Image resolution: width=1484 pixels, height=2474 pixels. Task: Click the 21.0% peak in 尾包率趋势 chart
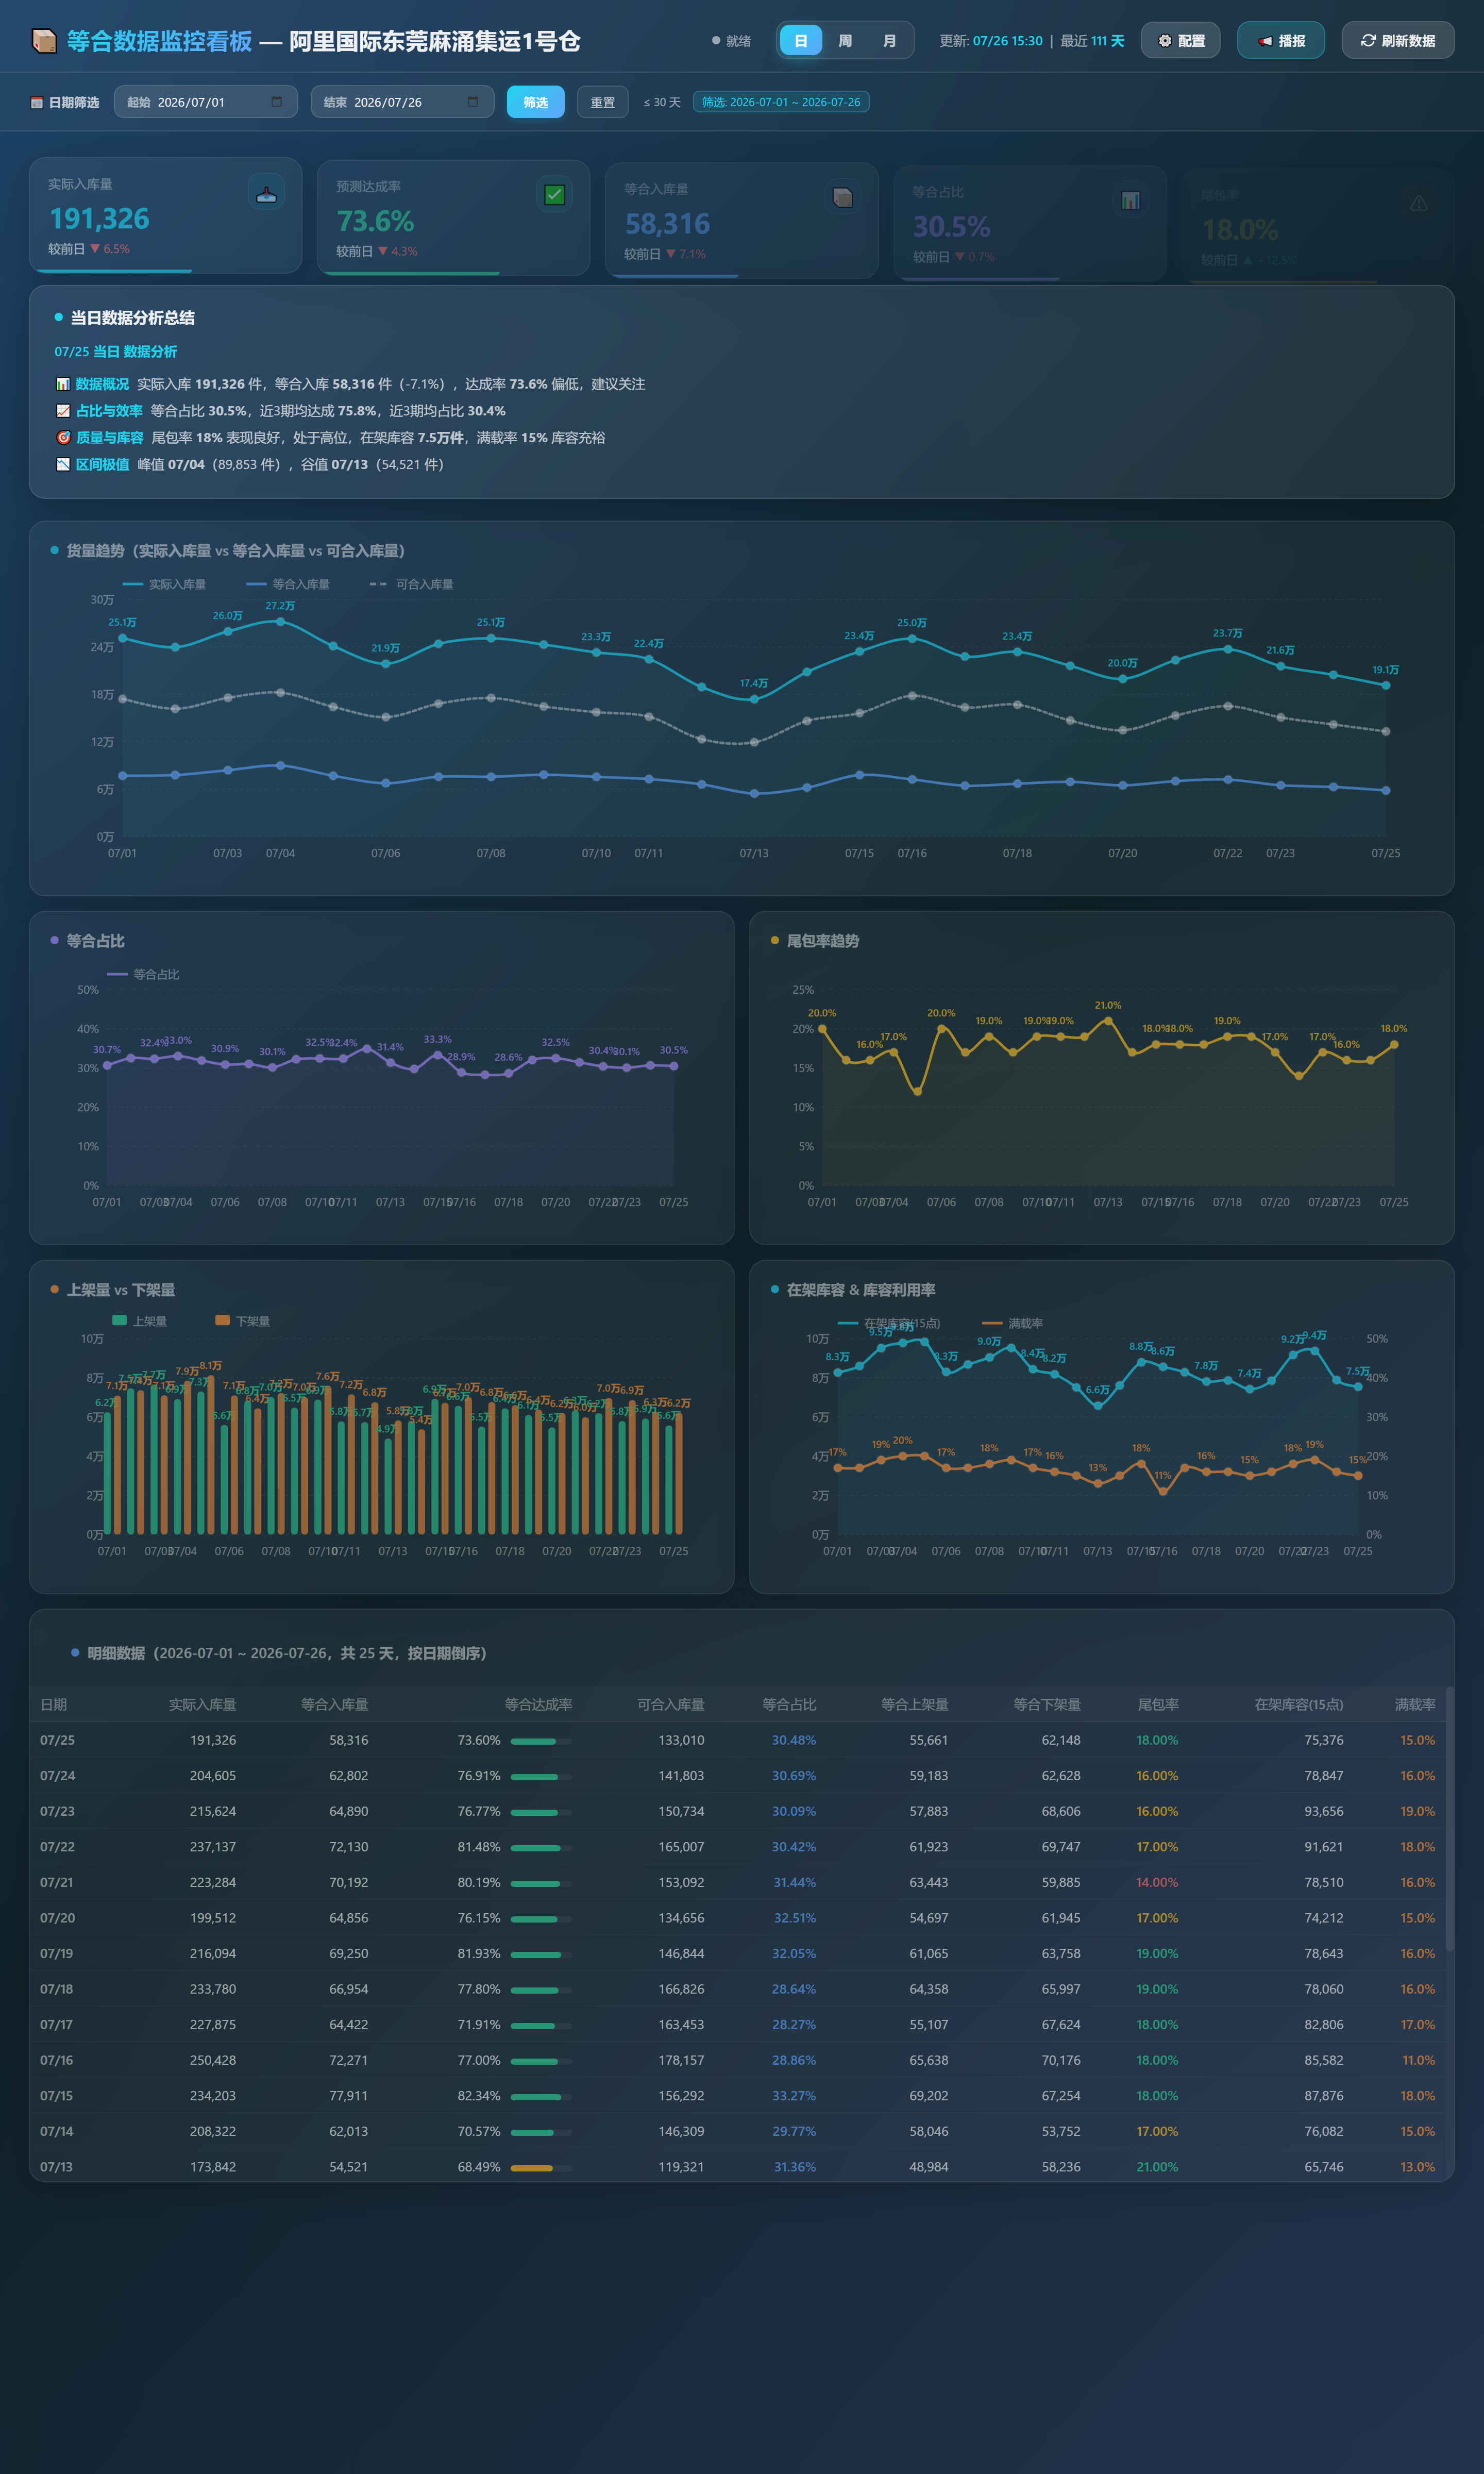click(x=1108, y=1021)
